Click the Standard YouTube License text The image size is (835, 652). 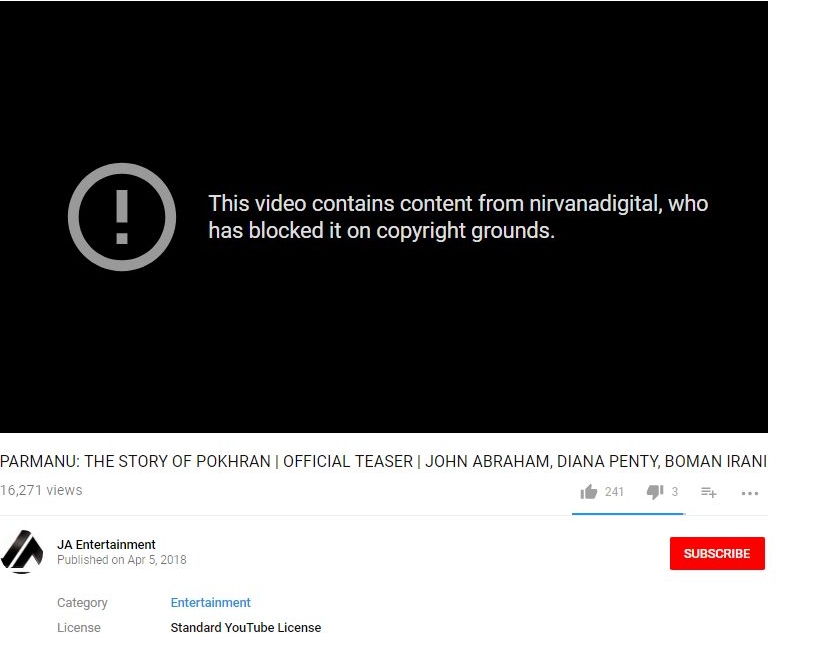click(x=245, y=627)
